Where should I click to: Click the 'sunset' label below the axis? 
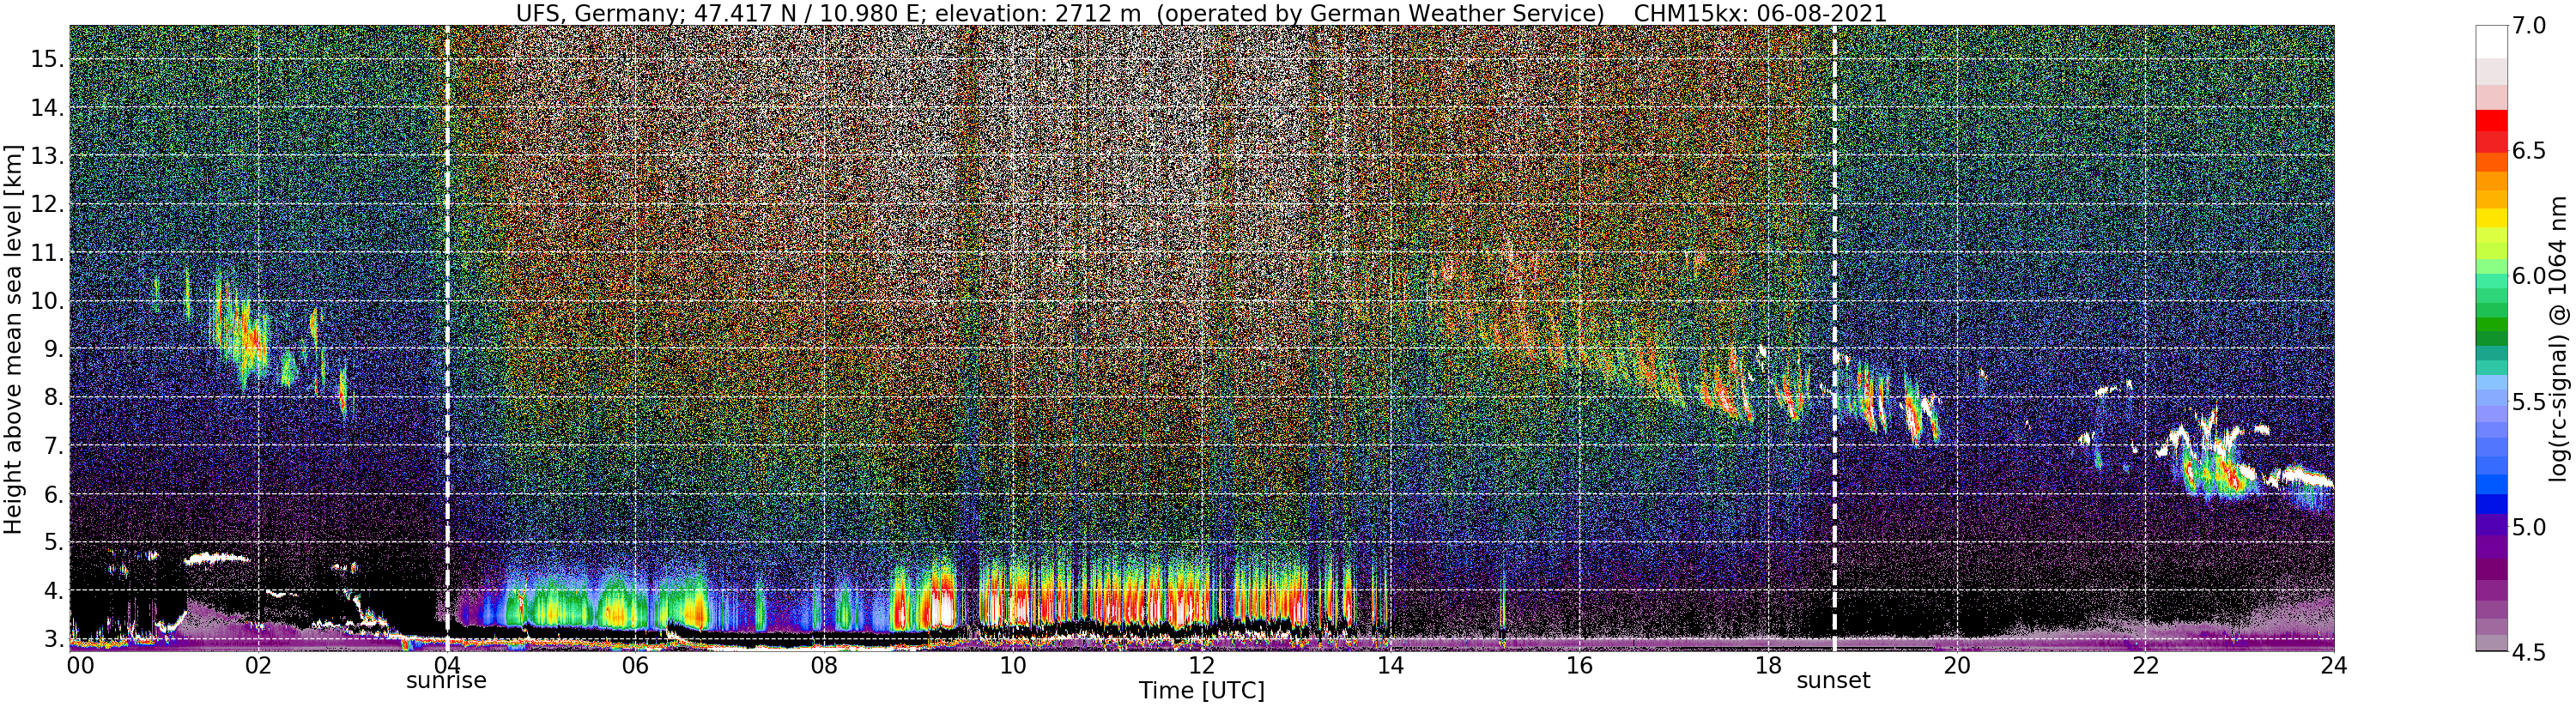pyautogui.click(x=1834, y=681)
